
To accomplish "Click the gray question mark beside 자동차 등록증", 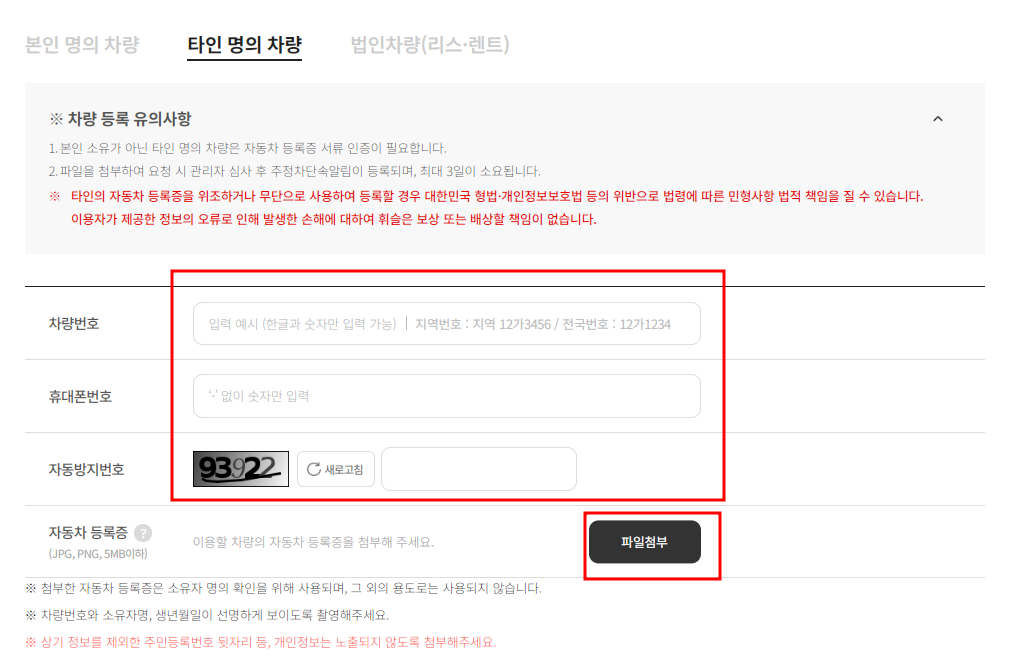I will click(x=141, y=533).
